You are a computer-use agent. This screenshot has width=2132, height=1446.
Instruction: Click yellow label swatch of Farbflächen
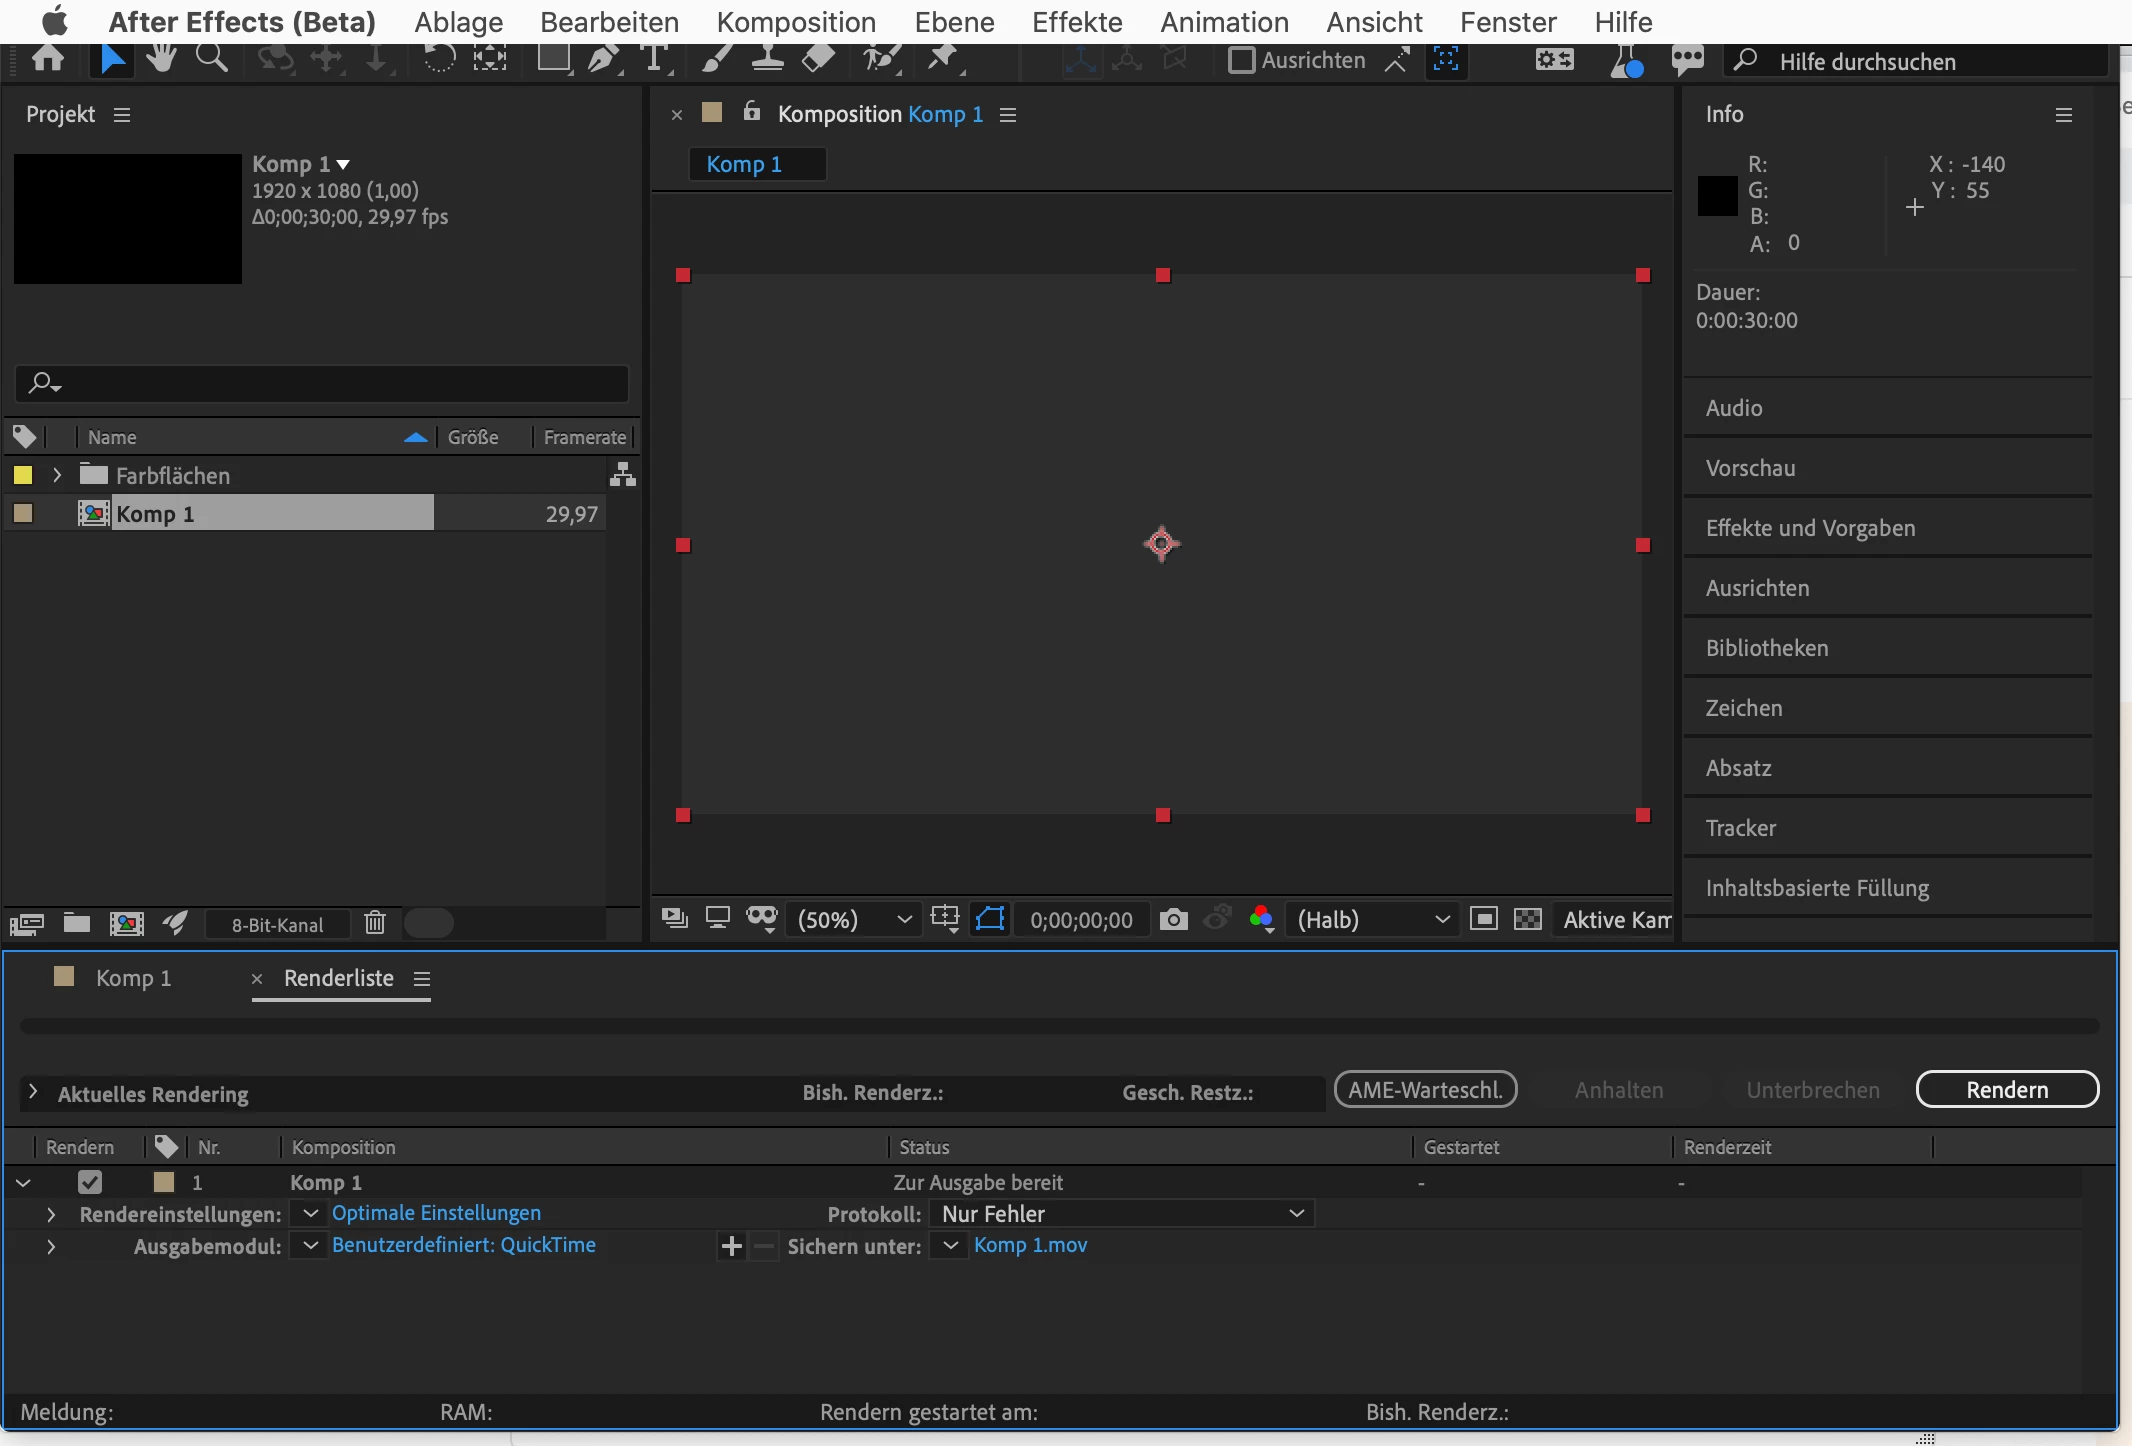pyautogui.click(x=23, y=476)
